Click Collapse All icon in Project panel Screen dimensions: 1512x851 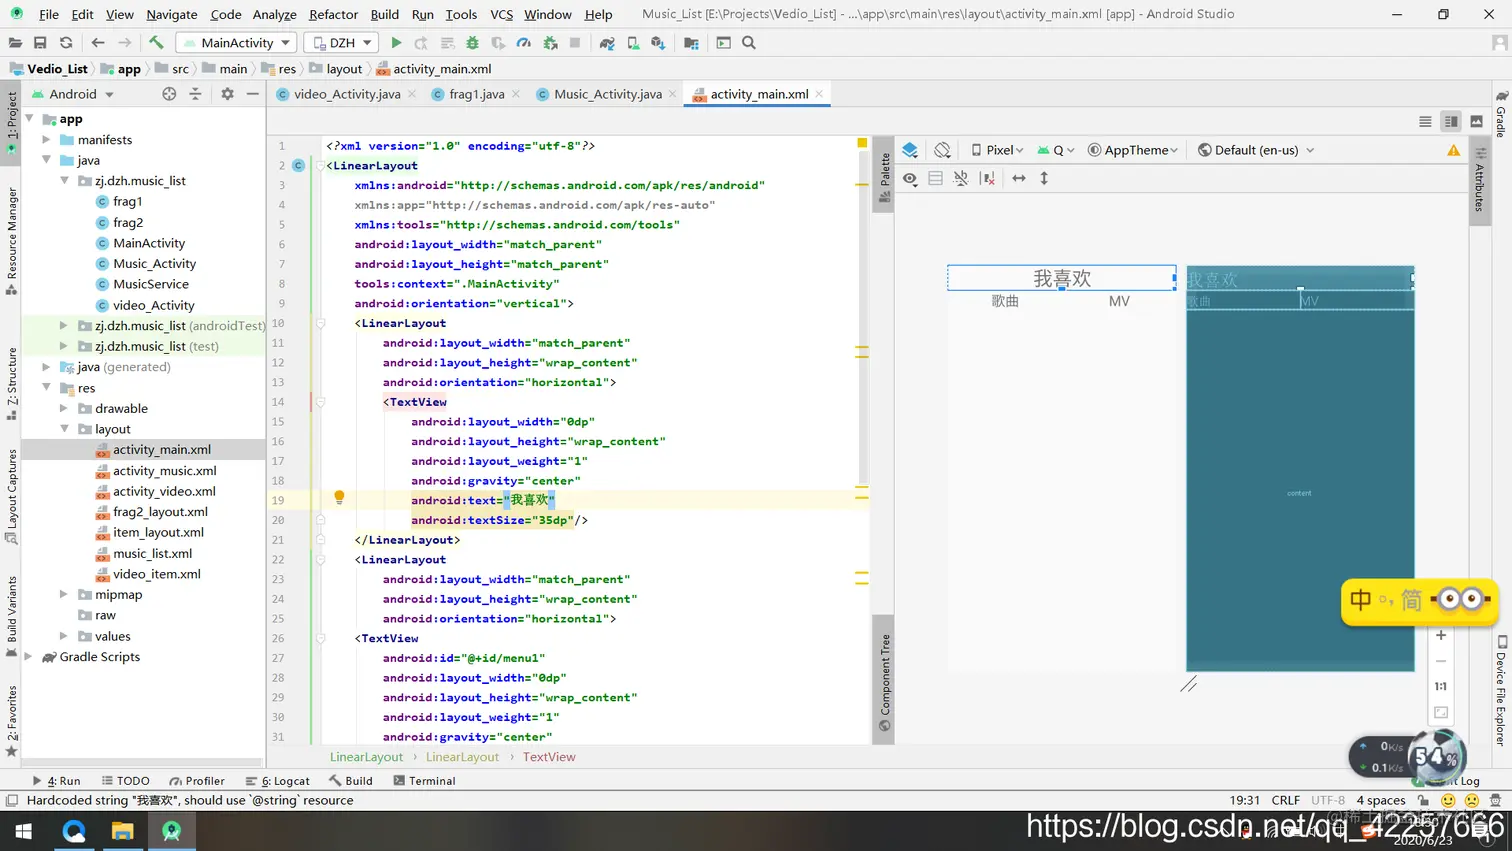pos(195,94)
